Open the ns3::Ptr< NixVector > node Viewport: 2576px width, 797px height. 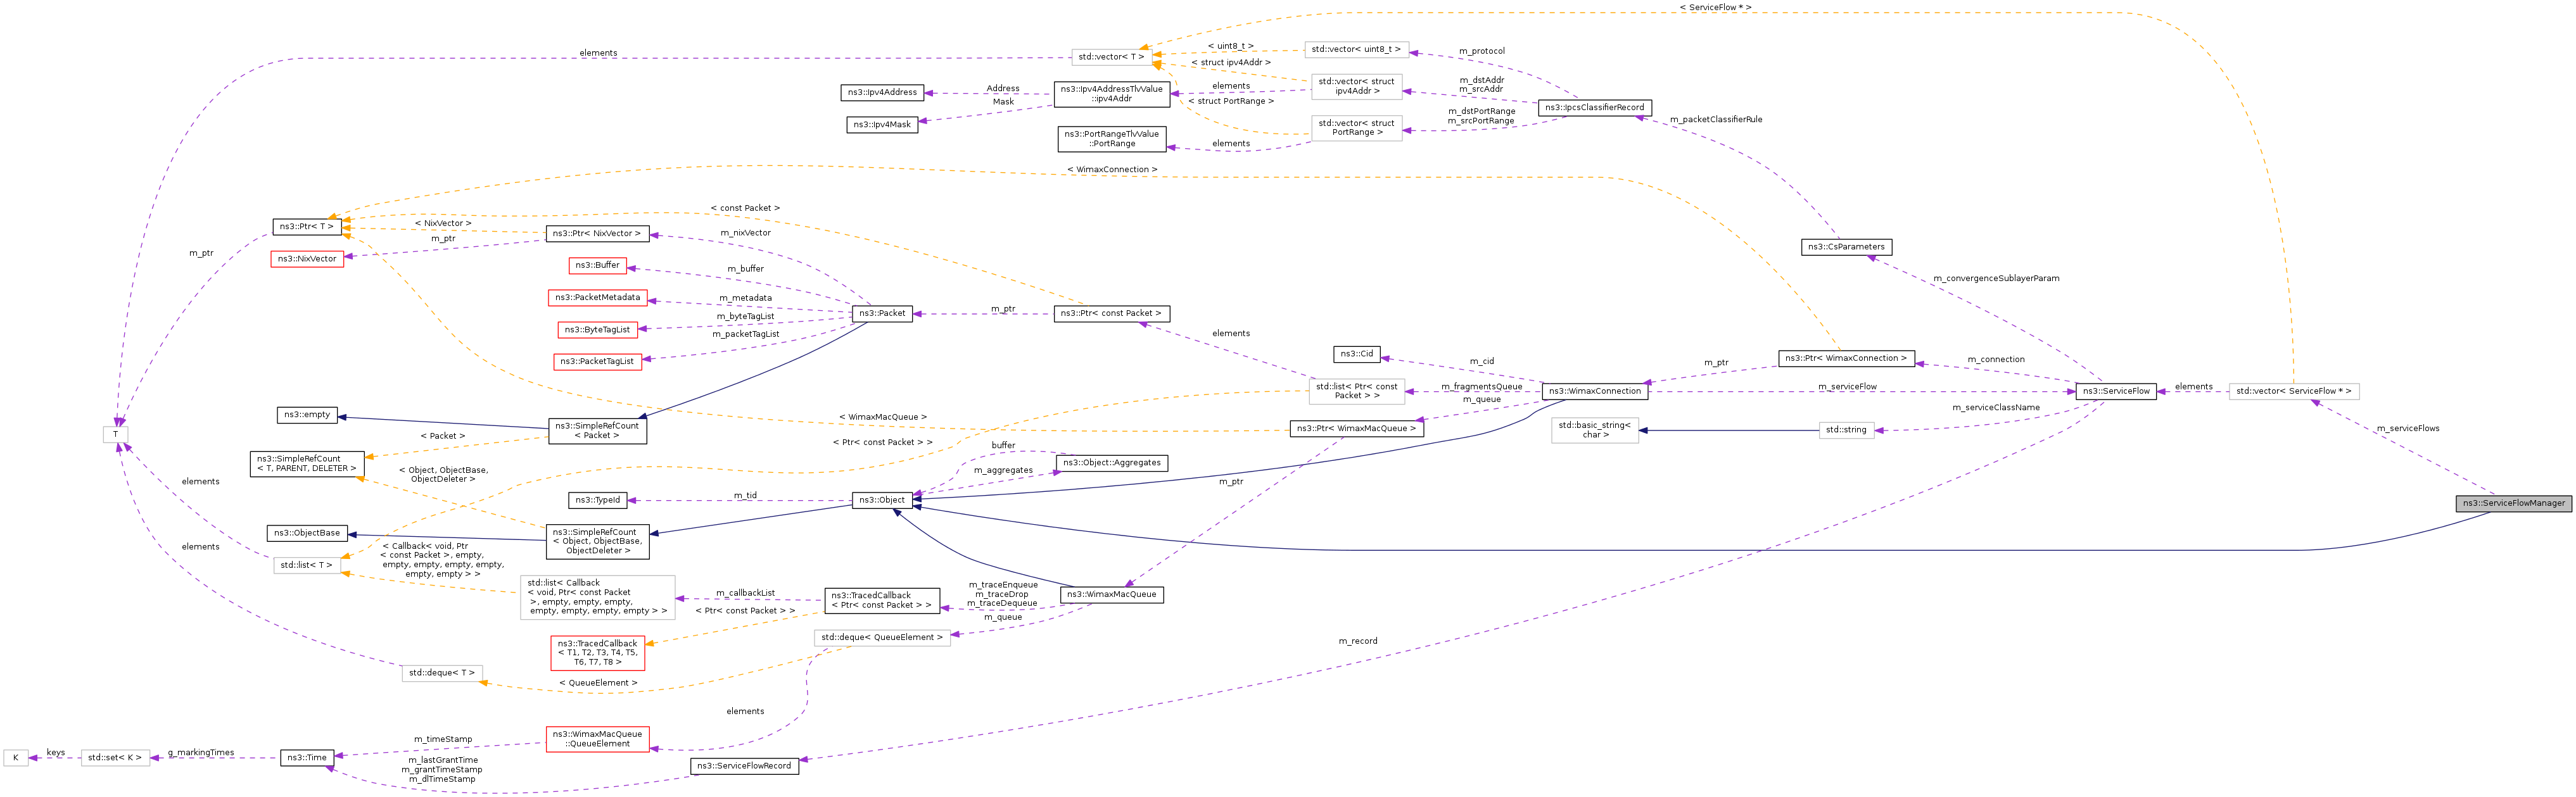[x=597, y=233]
